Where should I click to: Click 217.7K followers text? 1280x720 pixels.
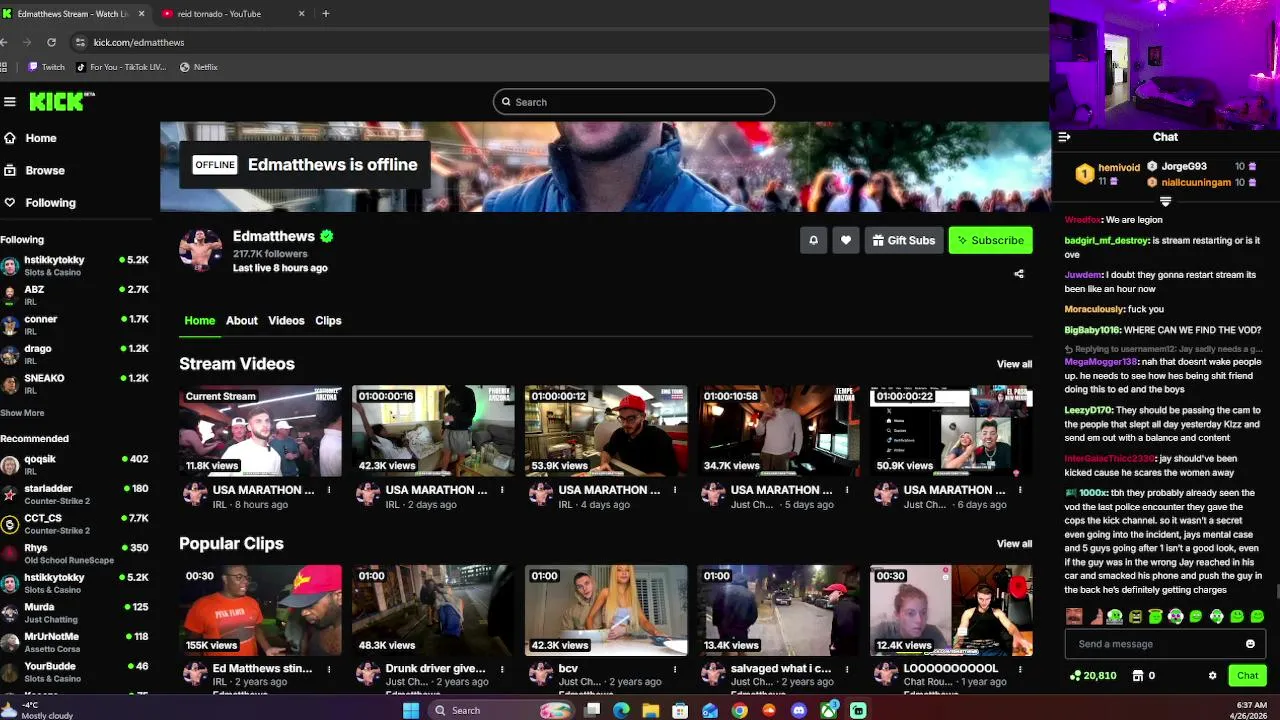pos(270,254)
